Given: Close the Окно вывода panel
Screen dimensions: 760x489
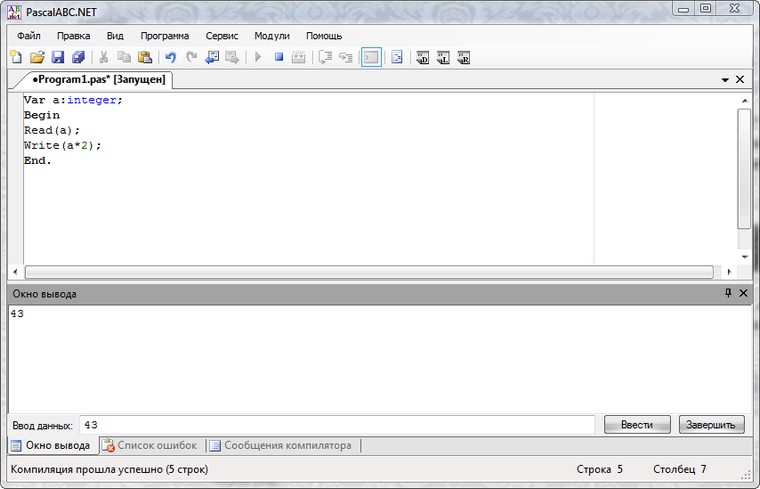Looking at the screenshot, I should 743,293.
